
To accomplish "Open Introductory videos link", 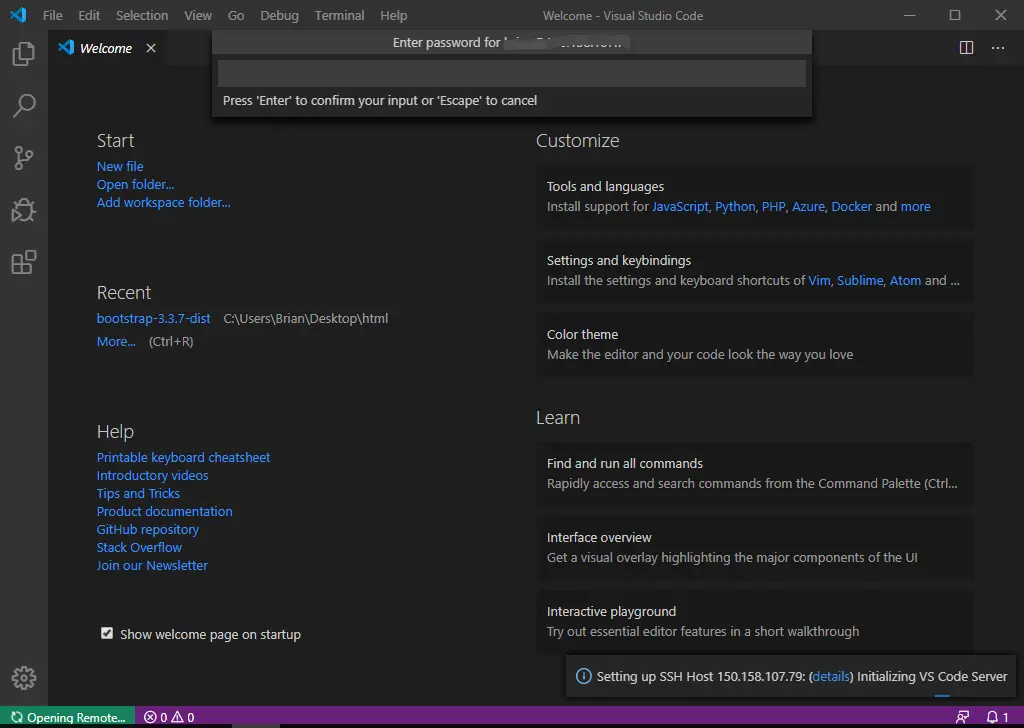I will point(152,475).
